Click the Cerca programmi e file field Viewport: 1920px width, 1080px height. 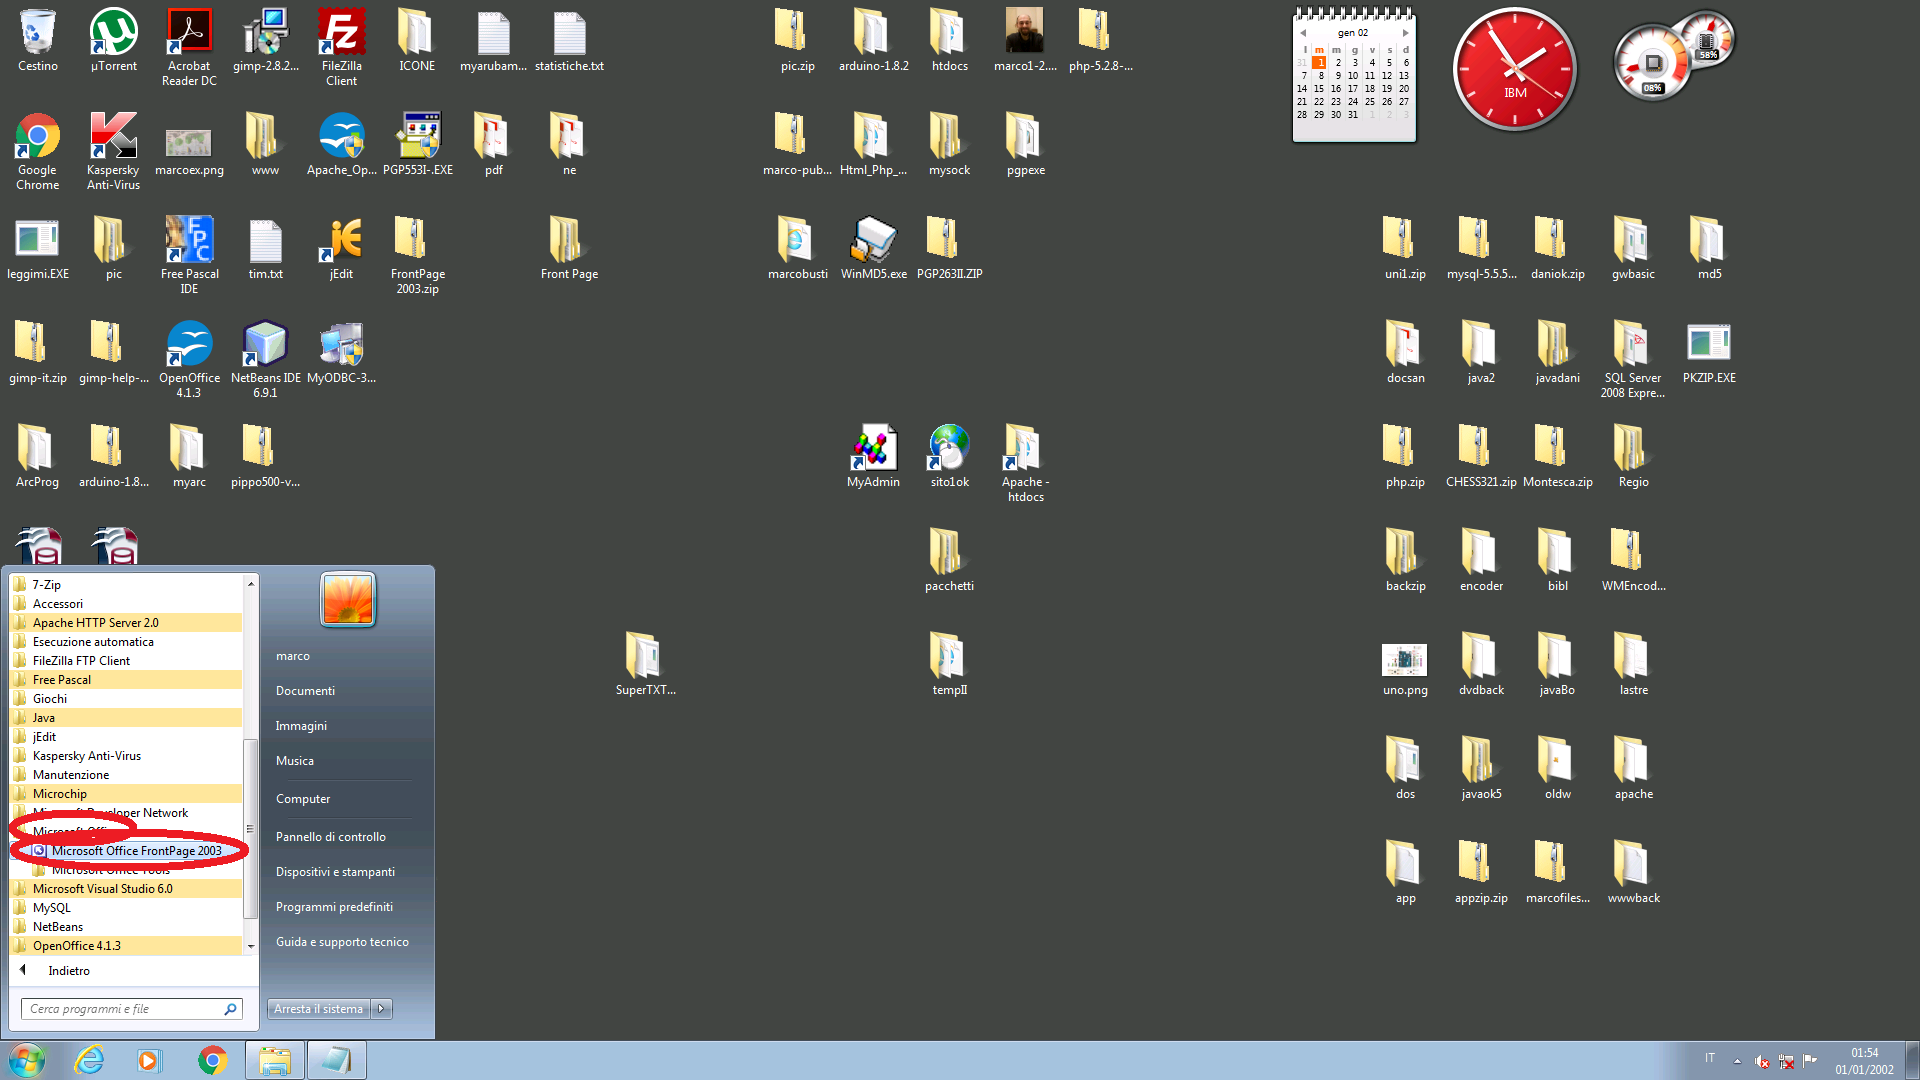pyautogui.click(x=122, y=1009)
